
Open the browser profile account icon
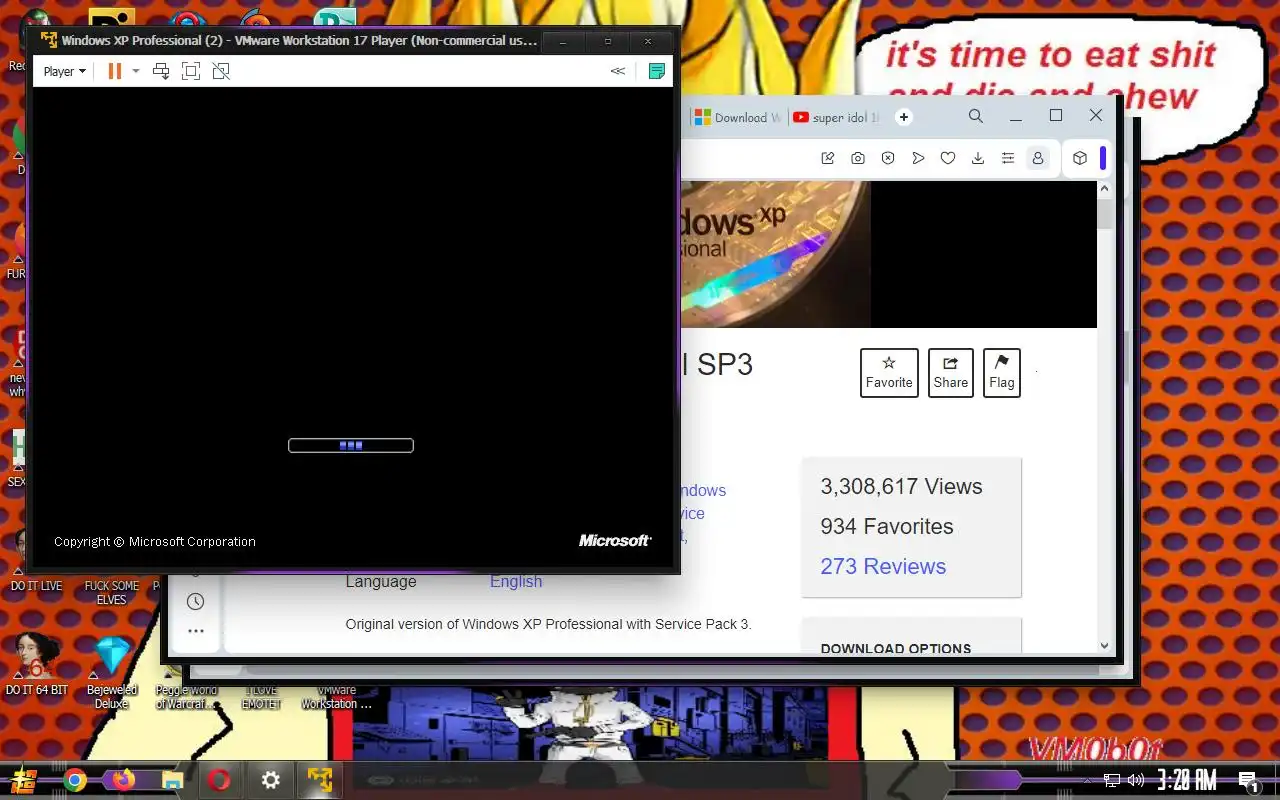tap(1038, 158)
